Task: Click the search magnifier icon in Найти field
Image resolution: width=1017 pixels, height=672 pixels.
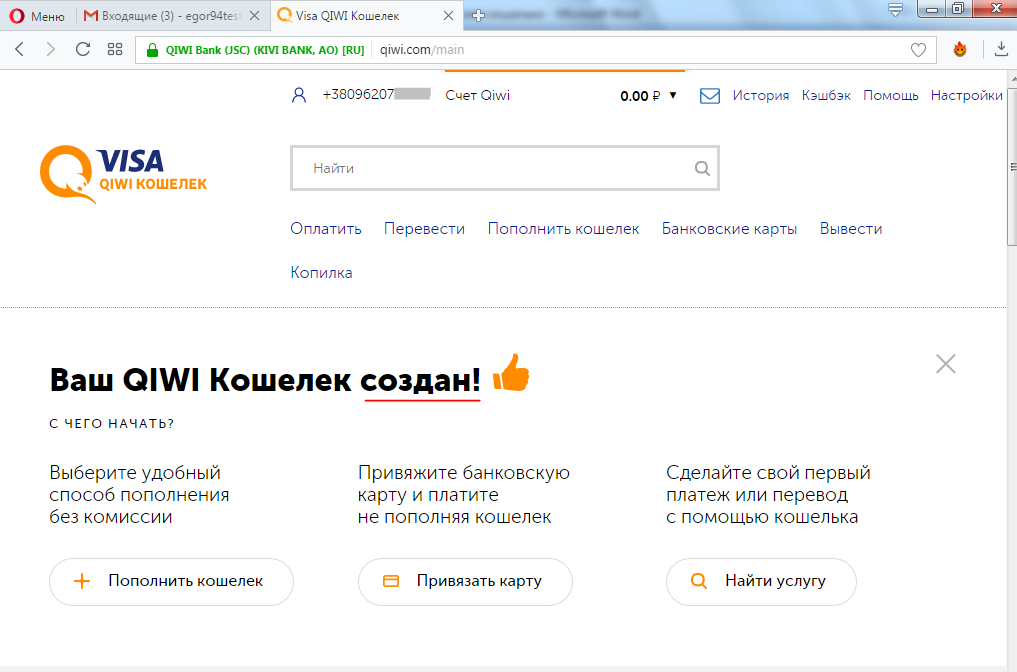Action: click(x=702, y=169)
